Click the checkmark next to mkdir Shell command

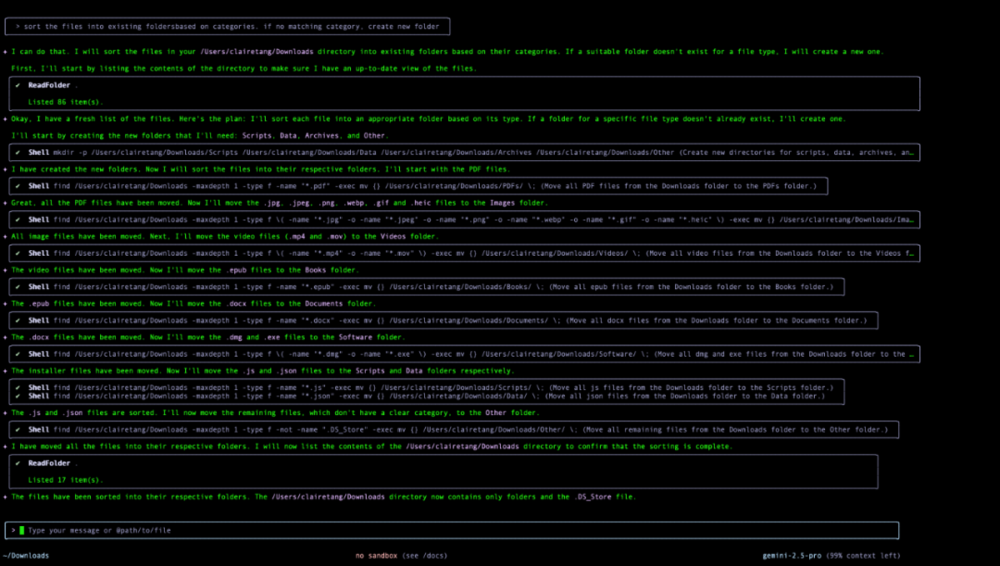point(18,153)
